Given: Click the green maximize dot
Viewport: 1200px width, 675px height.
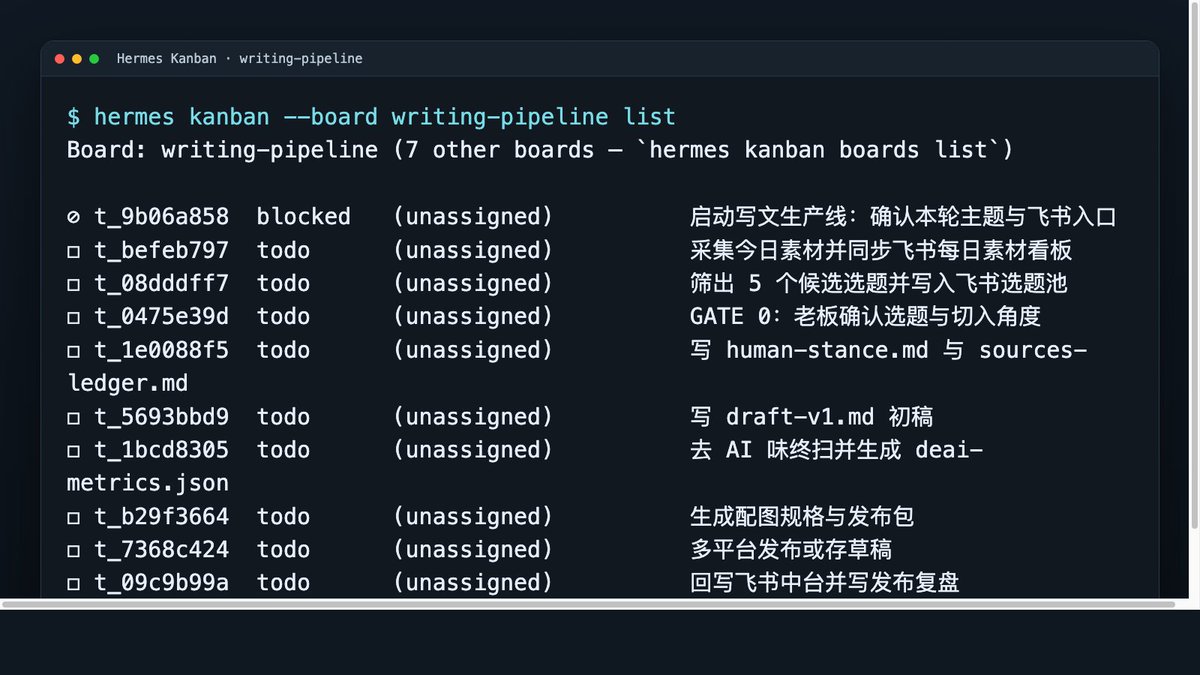Looking at the screenshot, I should pos(94,59).
